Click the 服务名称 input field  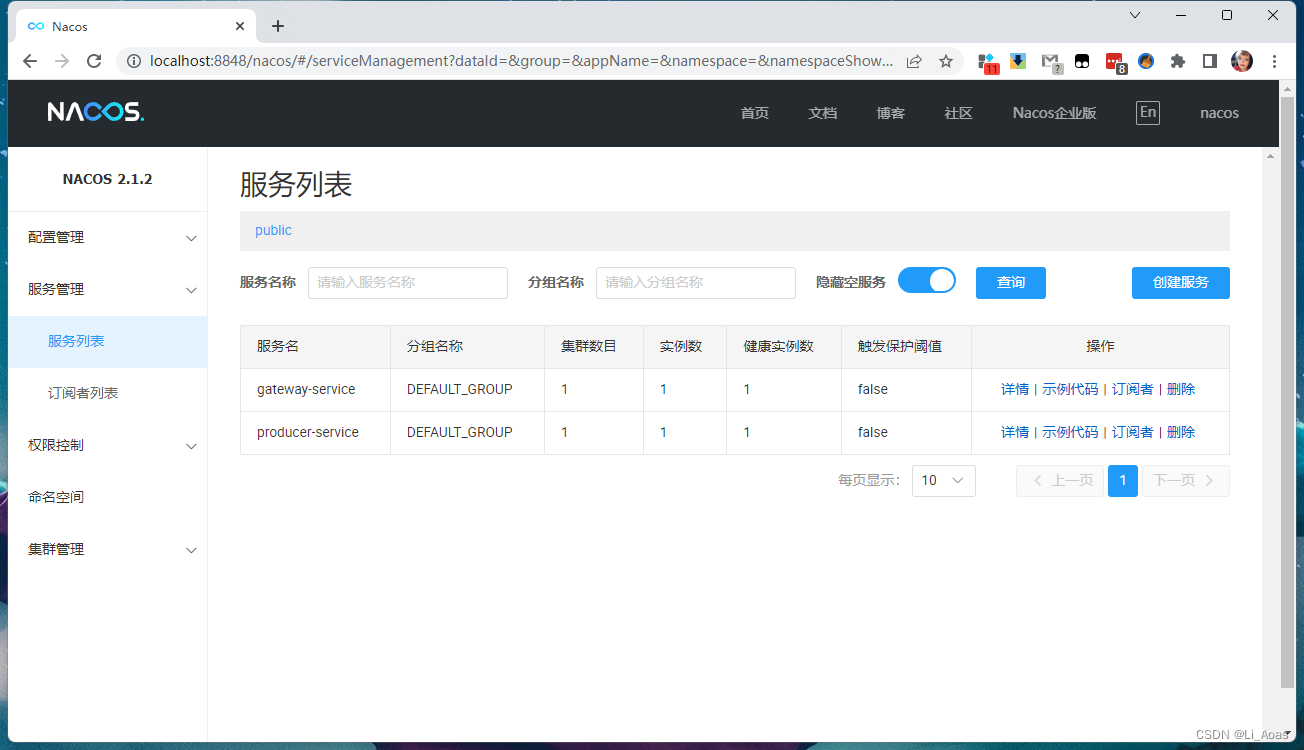(x=408, y=283)
